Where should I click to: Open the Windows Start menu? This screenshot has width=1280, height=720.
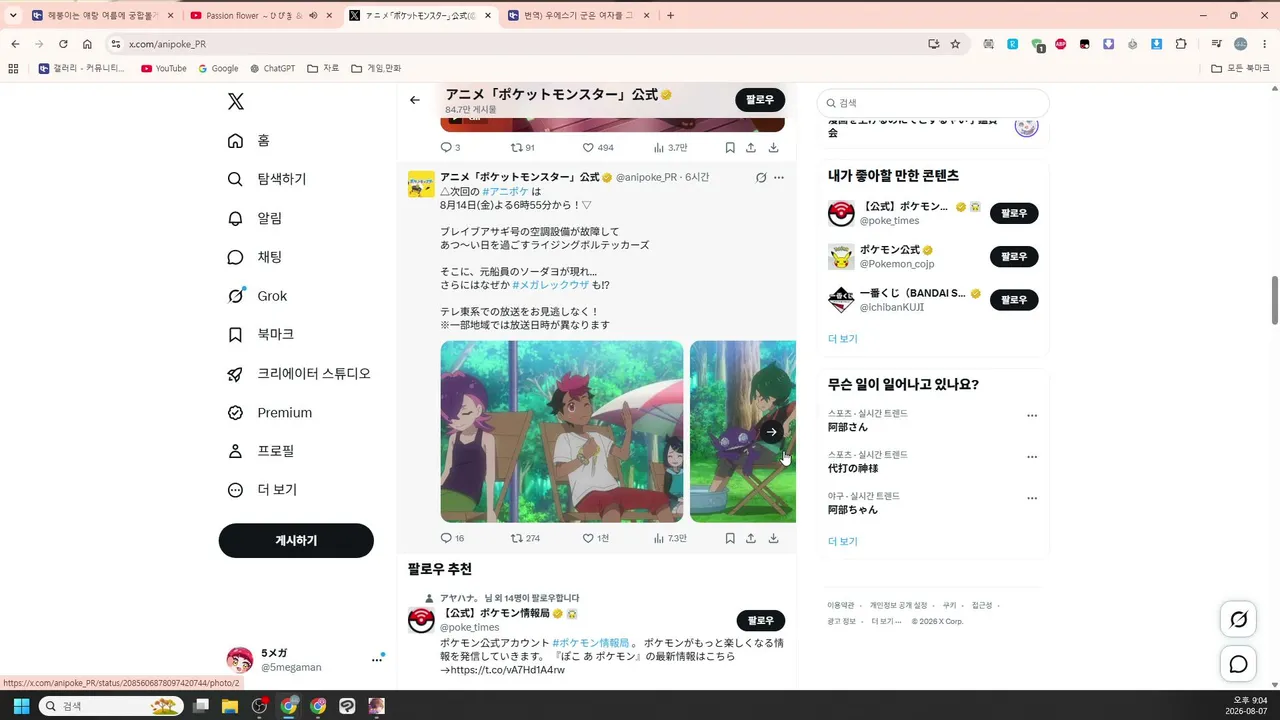(x=21, y=706)
